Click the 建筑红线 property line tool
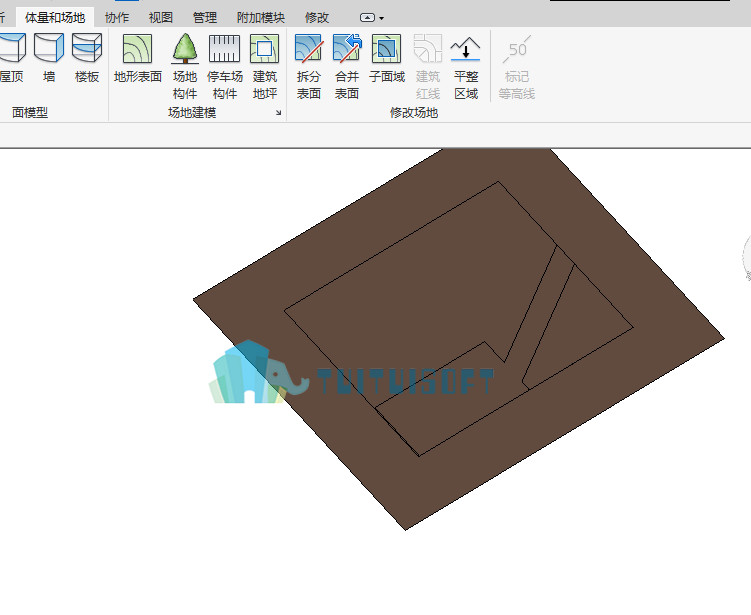Viewport: 751px width, 615px height. click(x=428, y=66)
